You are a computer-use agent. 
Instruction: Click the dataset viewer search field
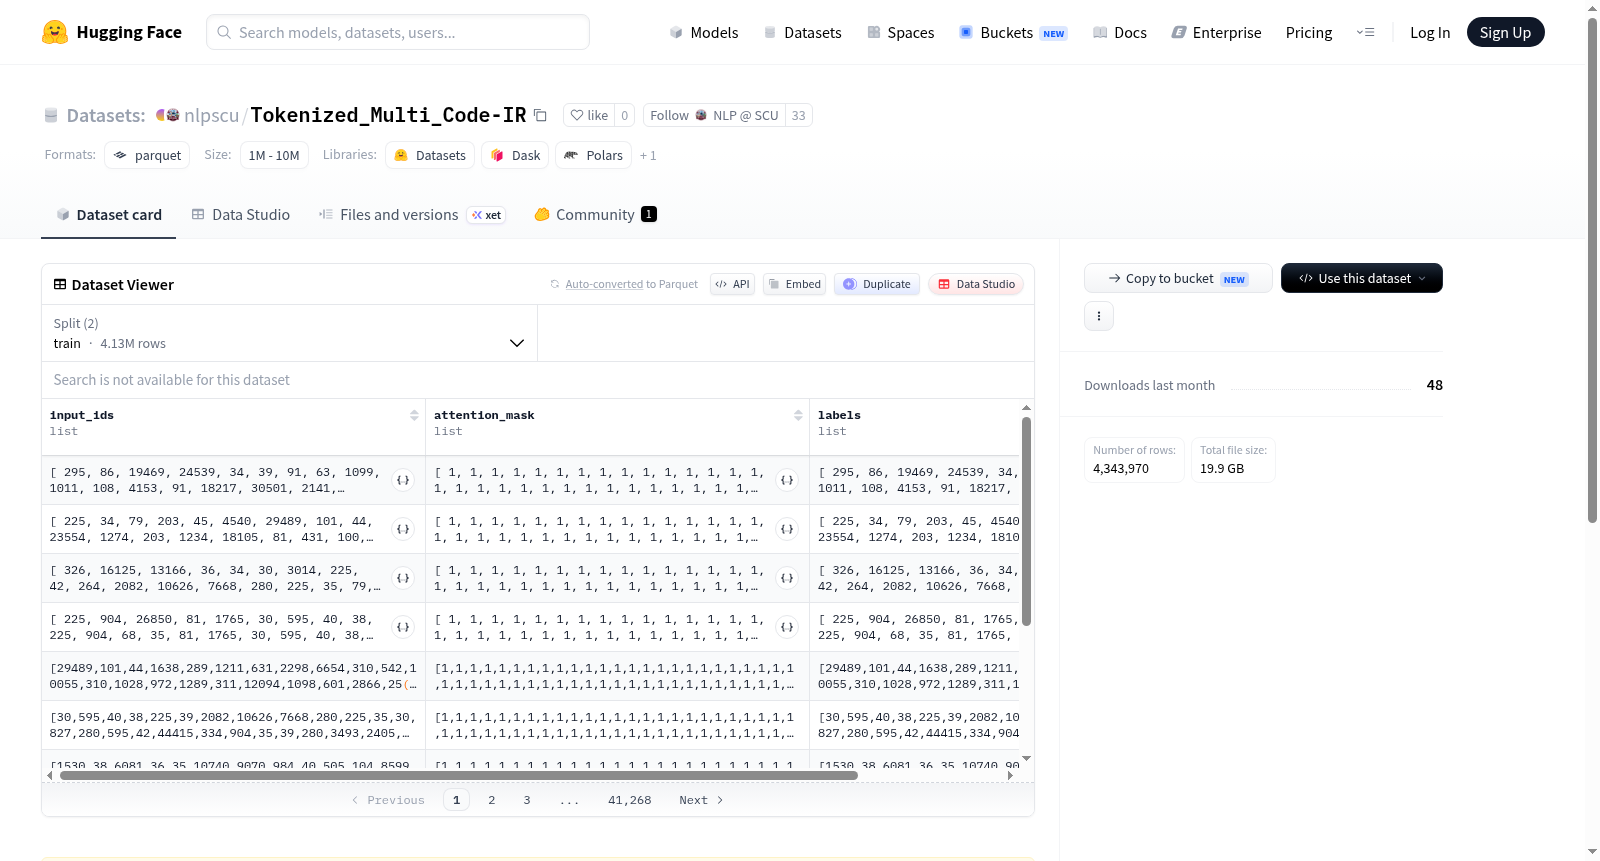tap(538, 380)
